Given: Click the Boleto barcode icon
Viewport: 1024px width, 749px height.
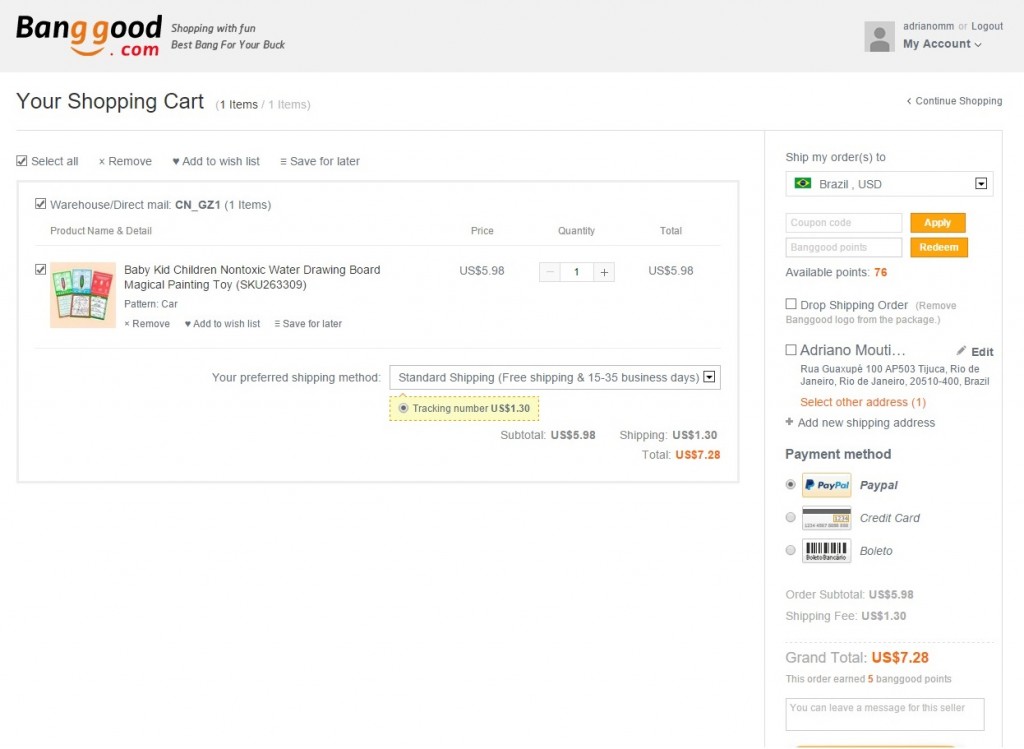Looking at the screenshot, I should click(x=826, y=550).
